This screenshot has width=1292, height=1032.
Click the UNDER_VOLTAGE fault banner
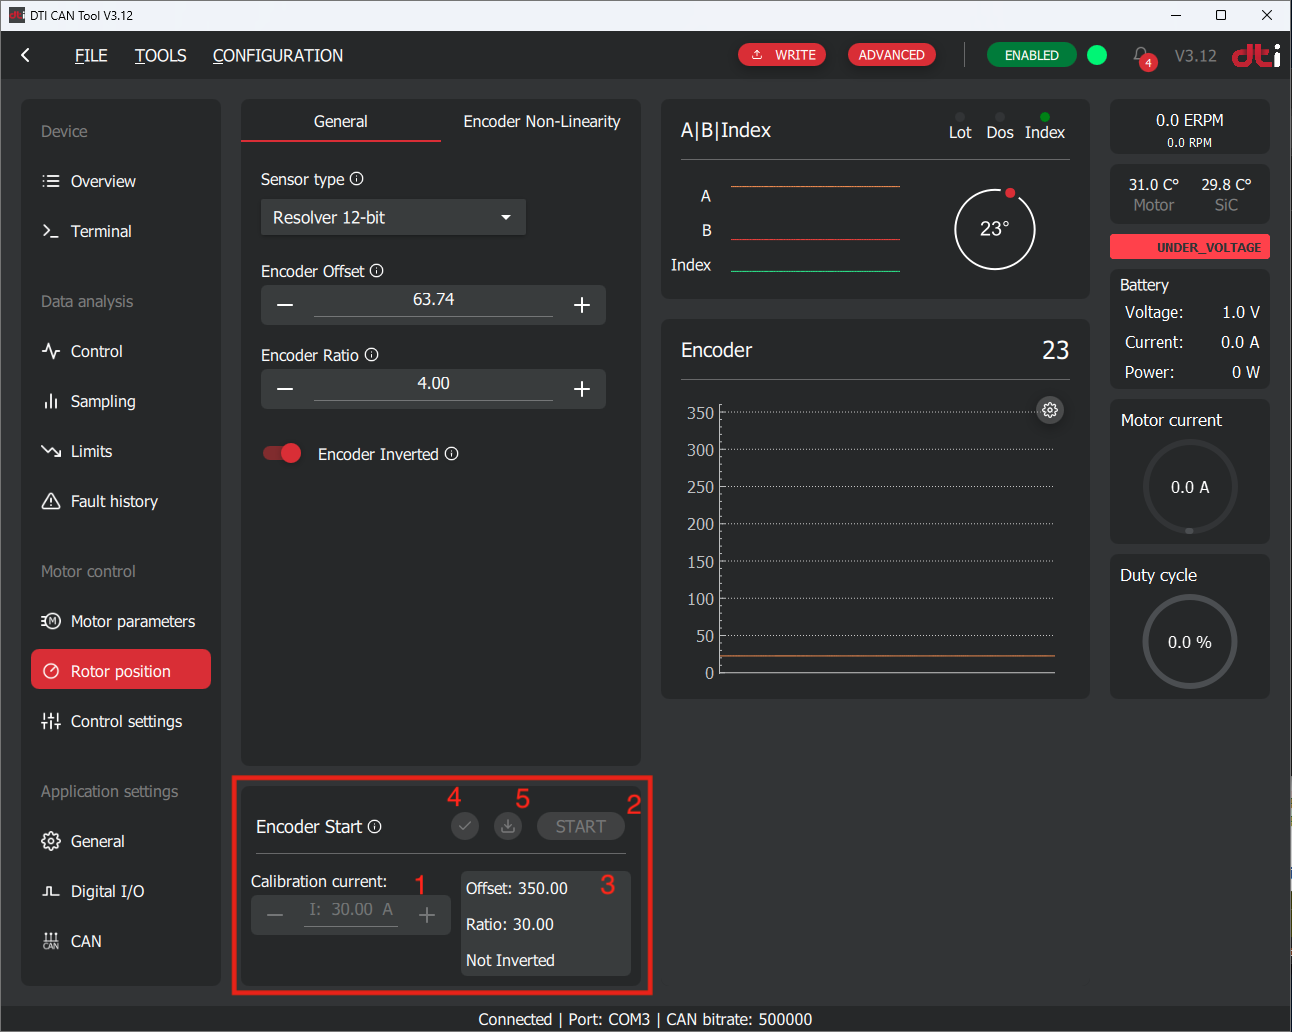tap(1190, 247)
